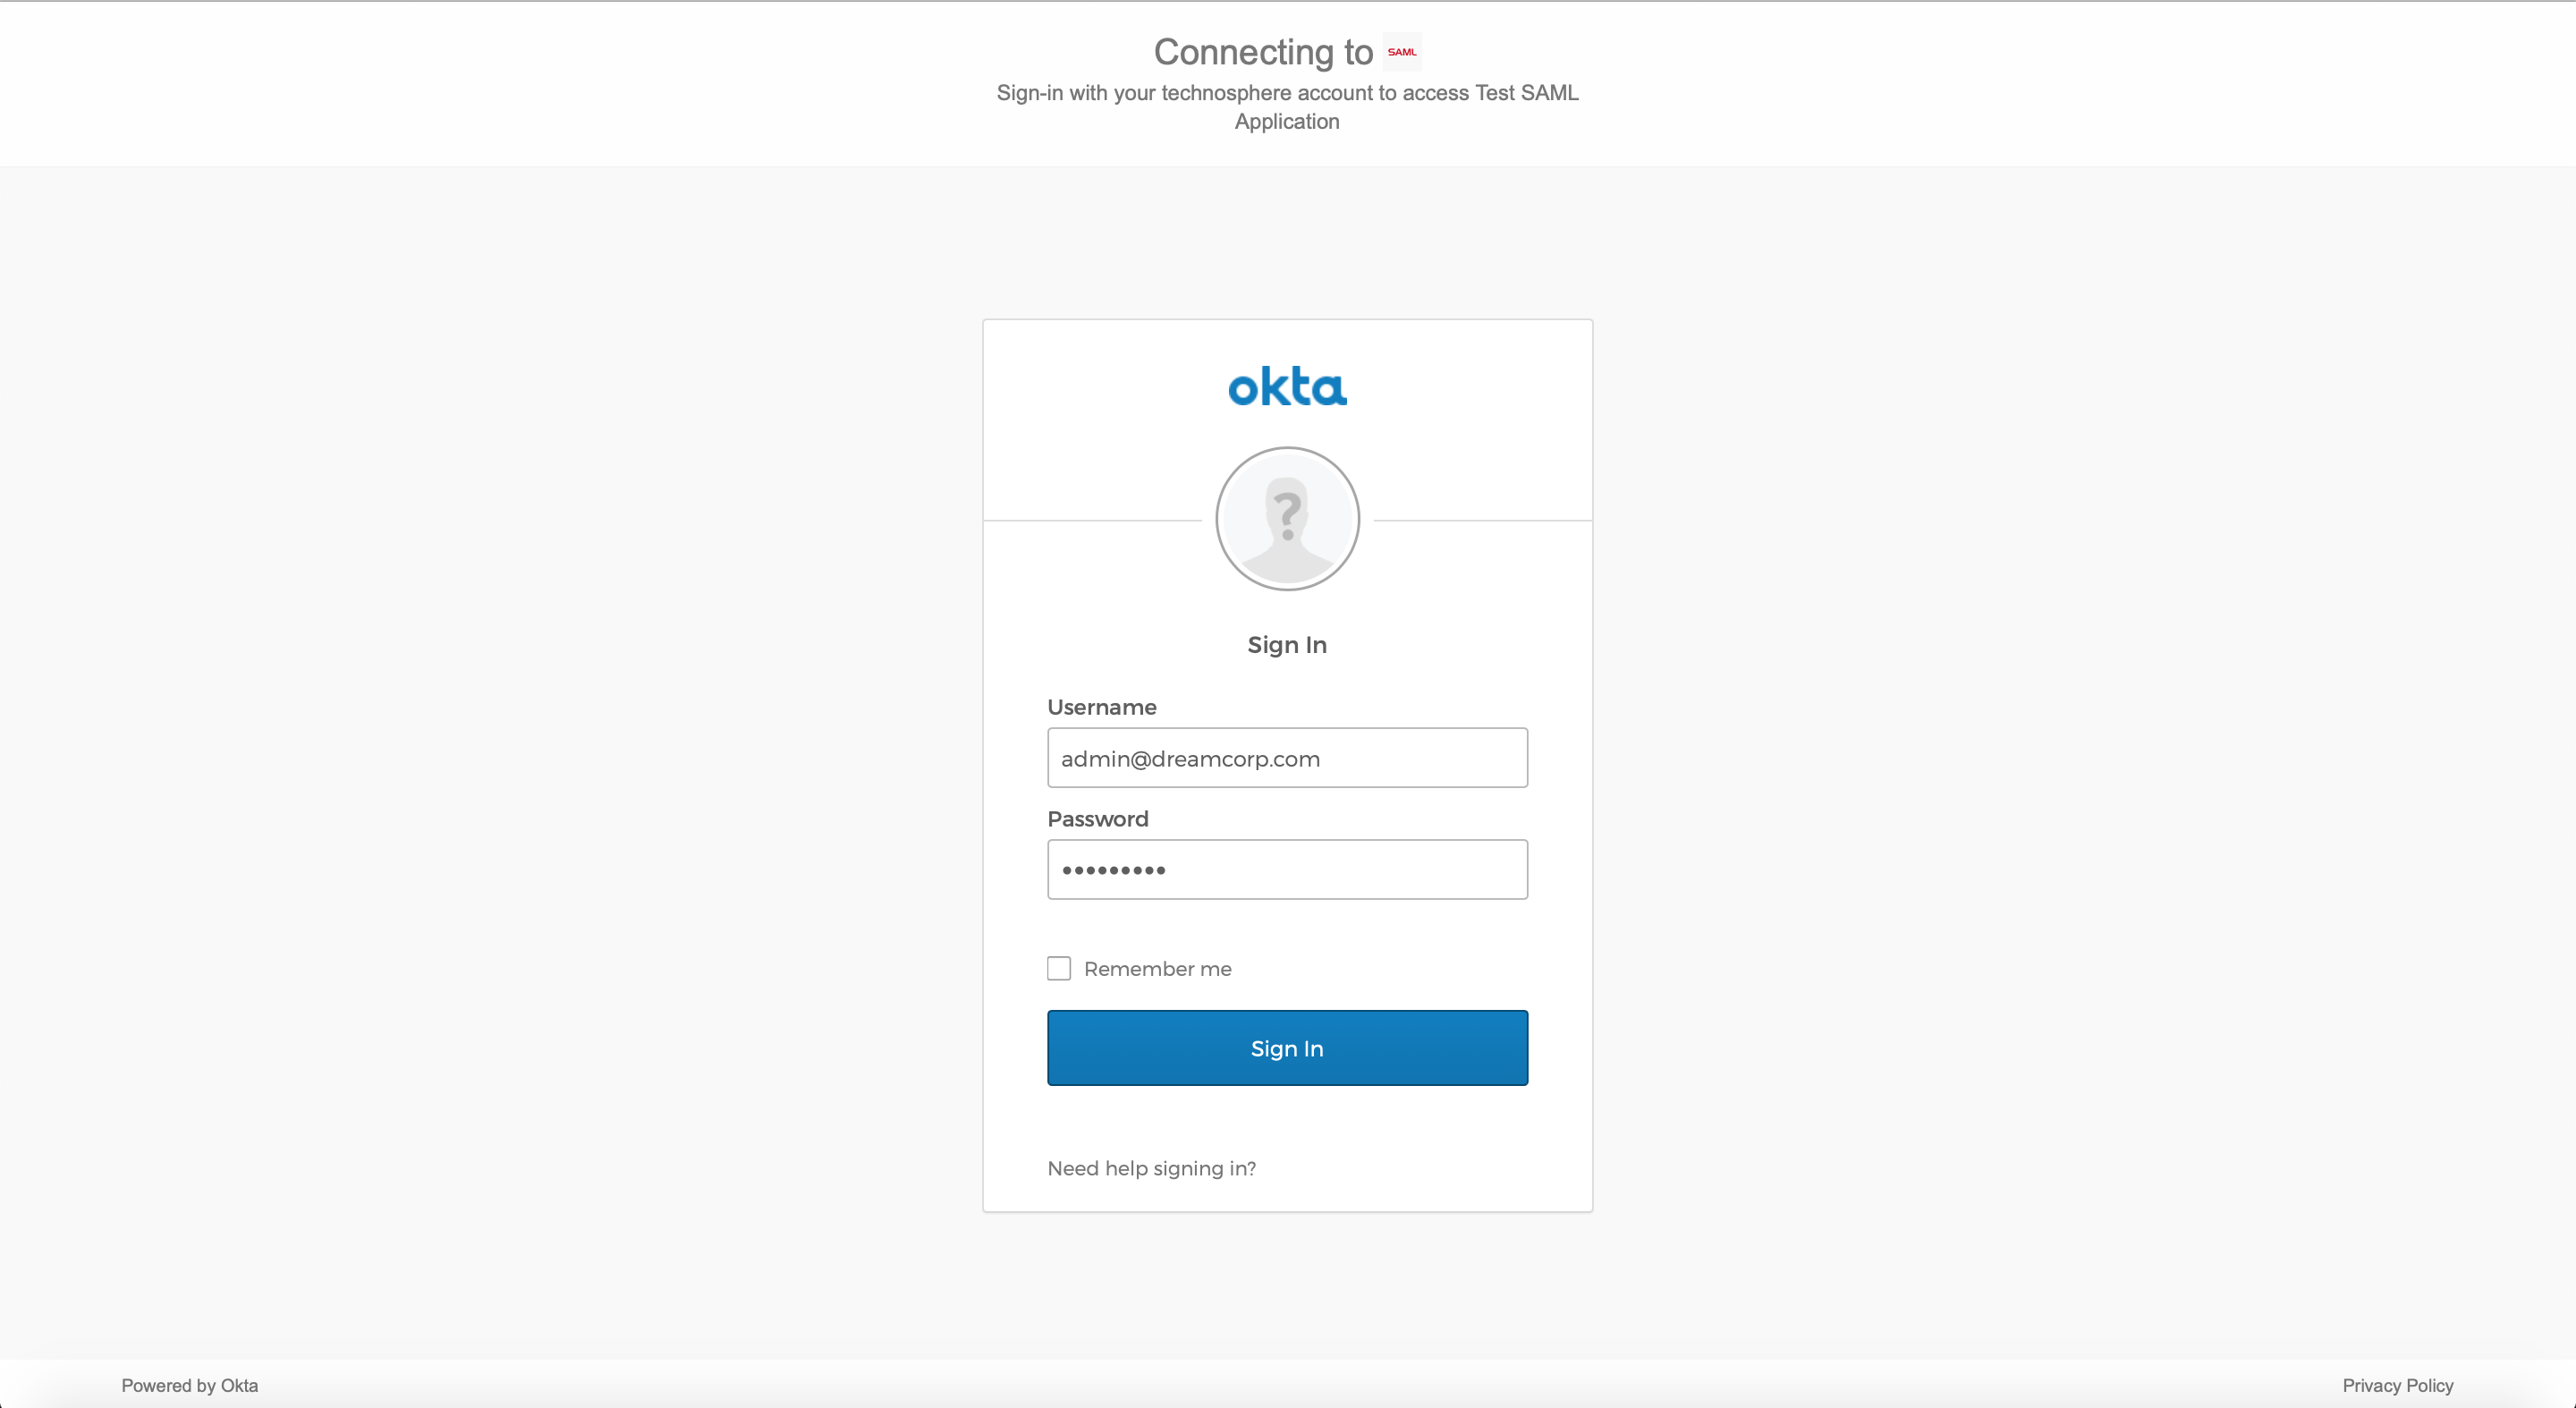Screen dimensions: 2576x1408
Task: Toggle the Remember me checkbox
Action: pos(1059,968)
